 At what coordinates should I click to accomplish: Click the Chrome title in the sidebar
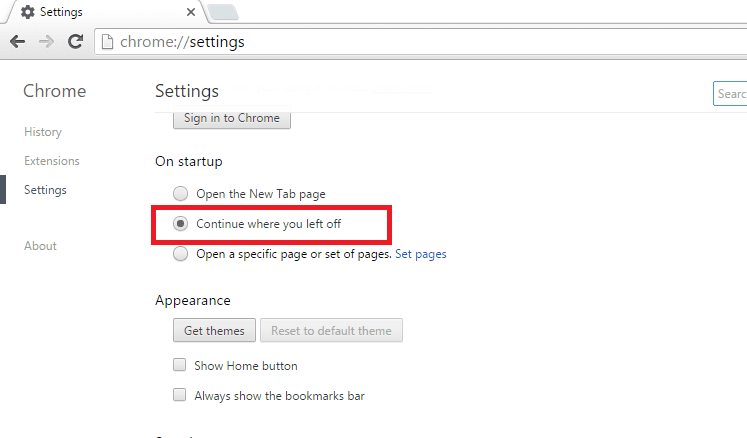tap(55, 91)
